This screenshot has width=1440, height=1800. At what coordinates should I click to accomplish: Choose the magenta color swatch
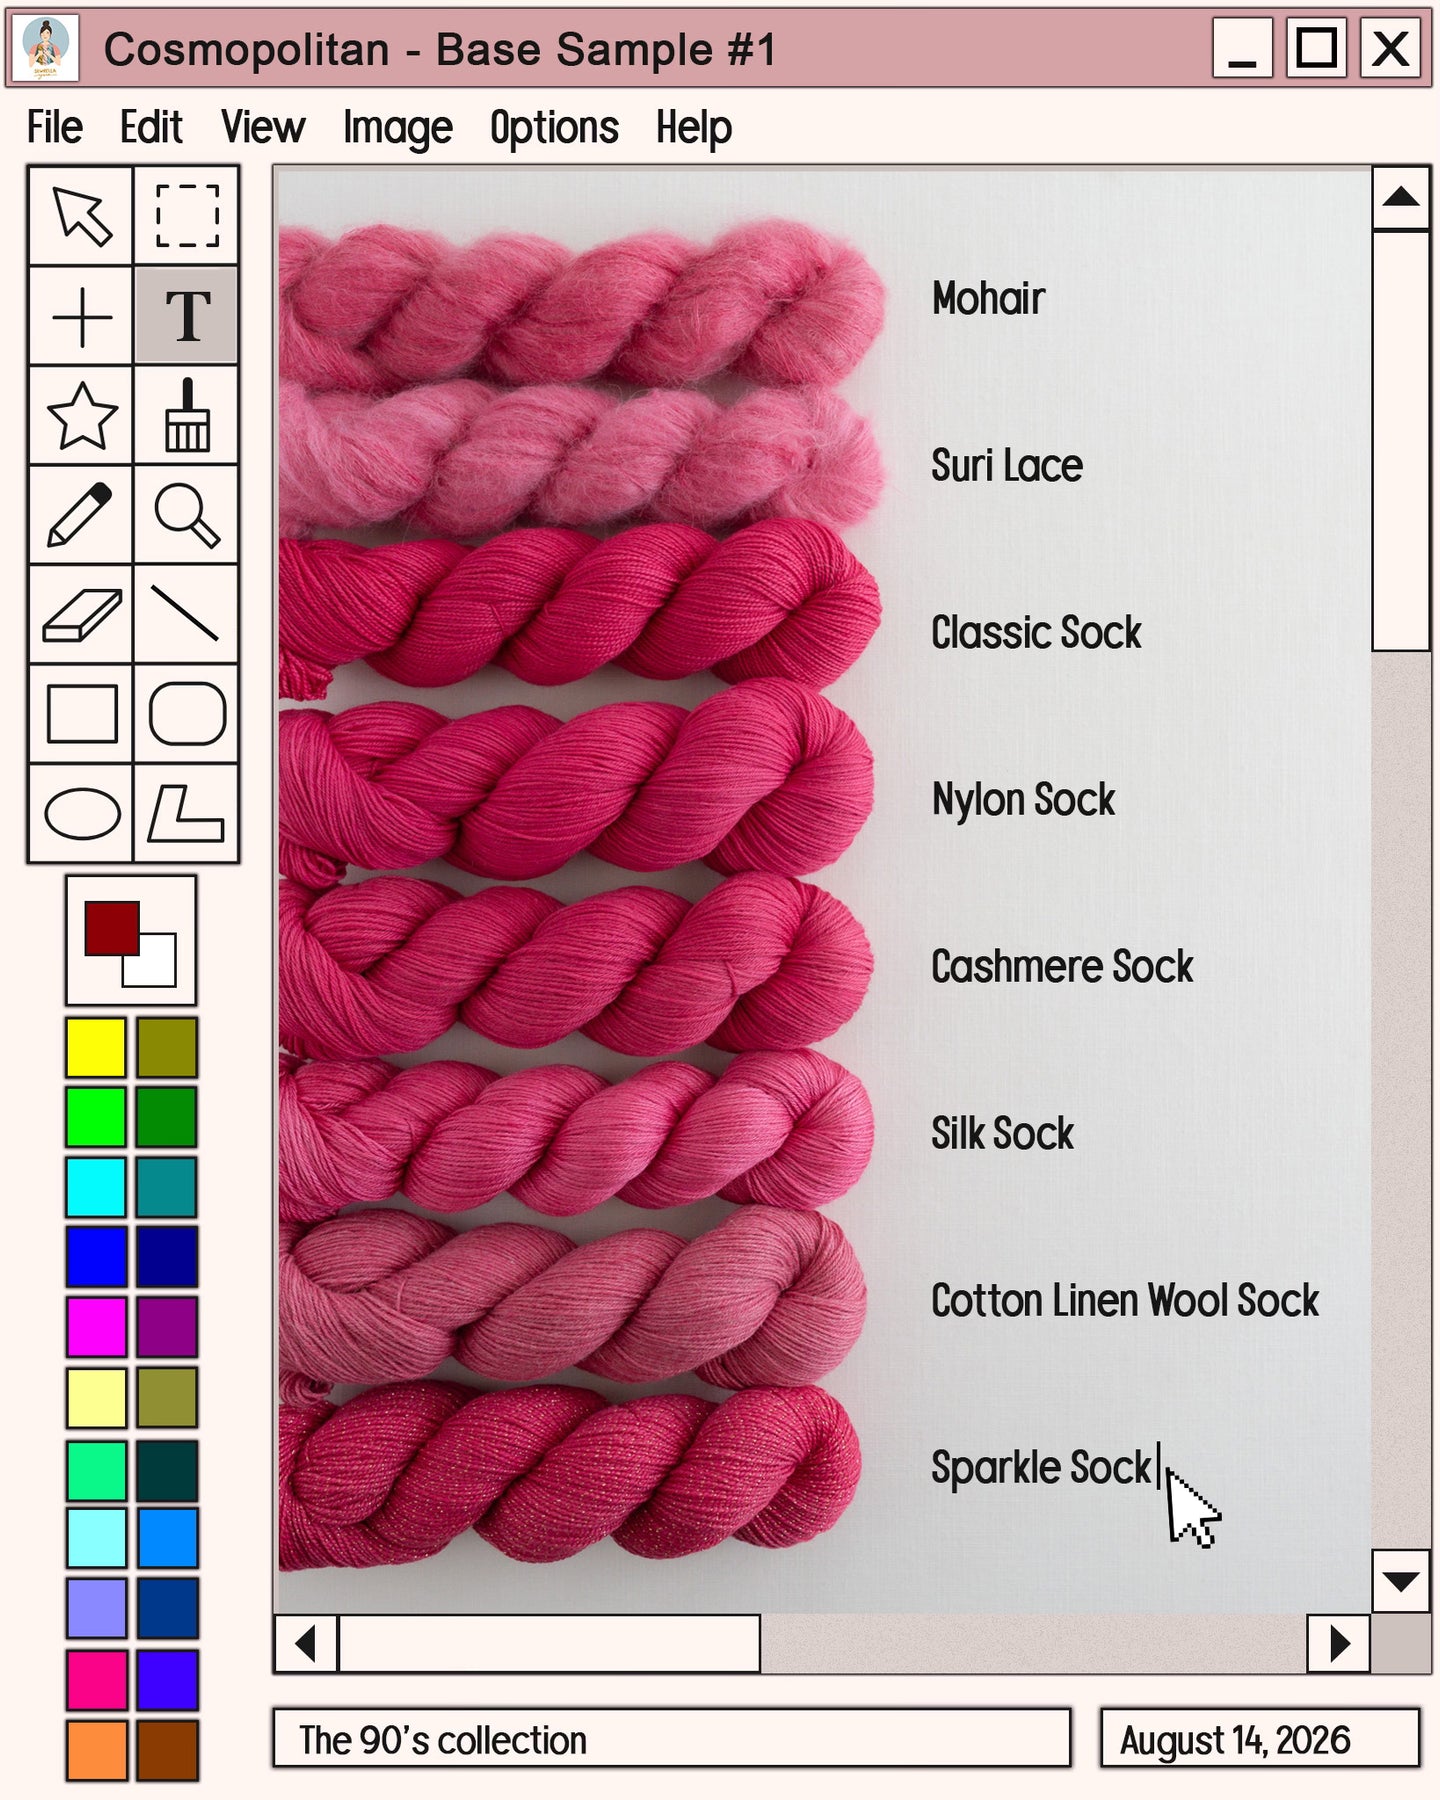click(x=96, y=1326)
